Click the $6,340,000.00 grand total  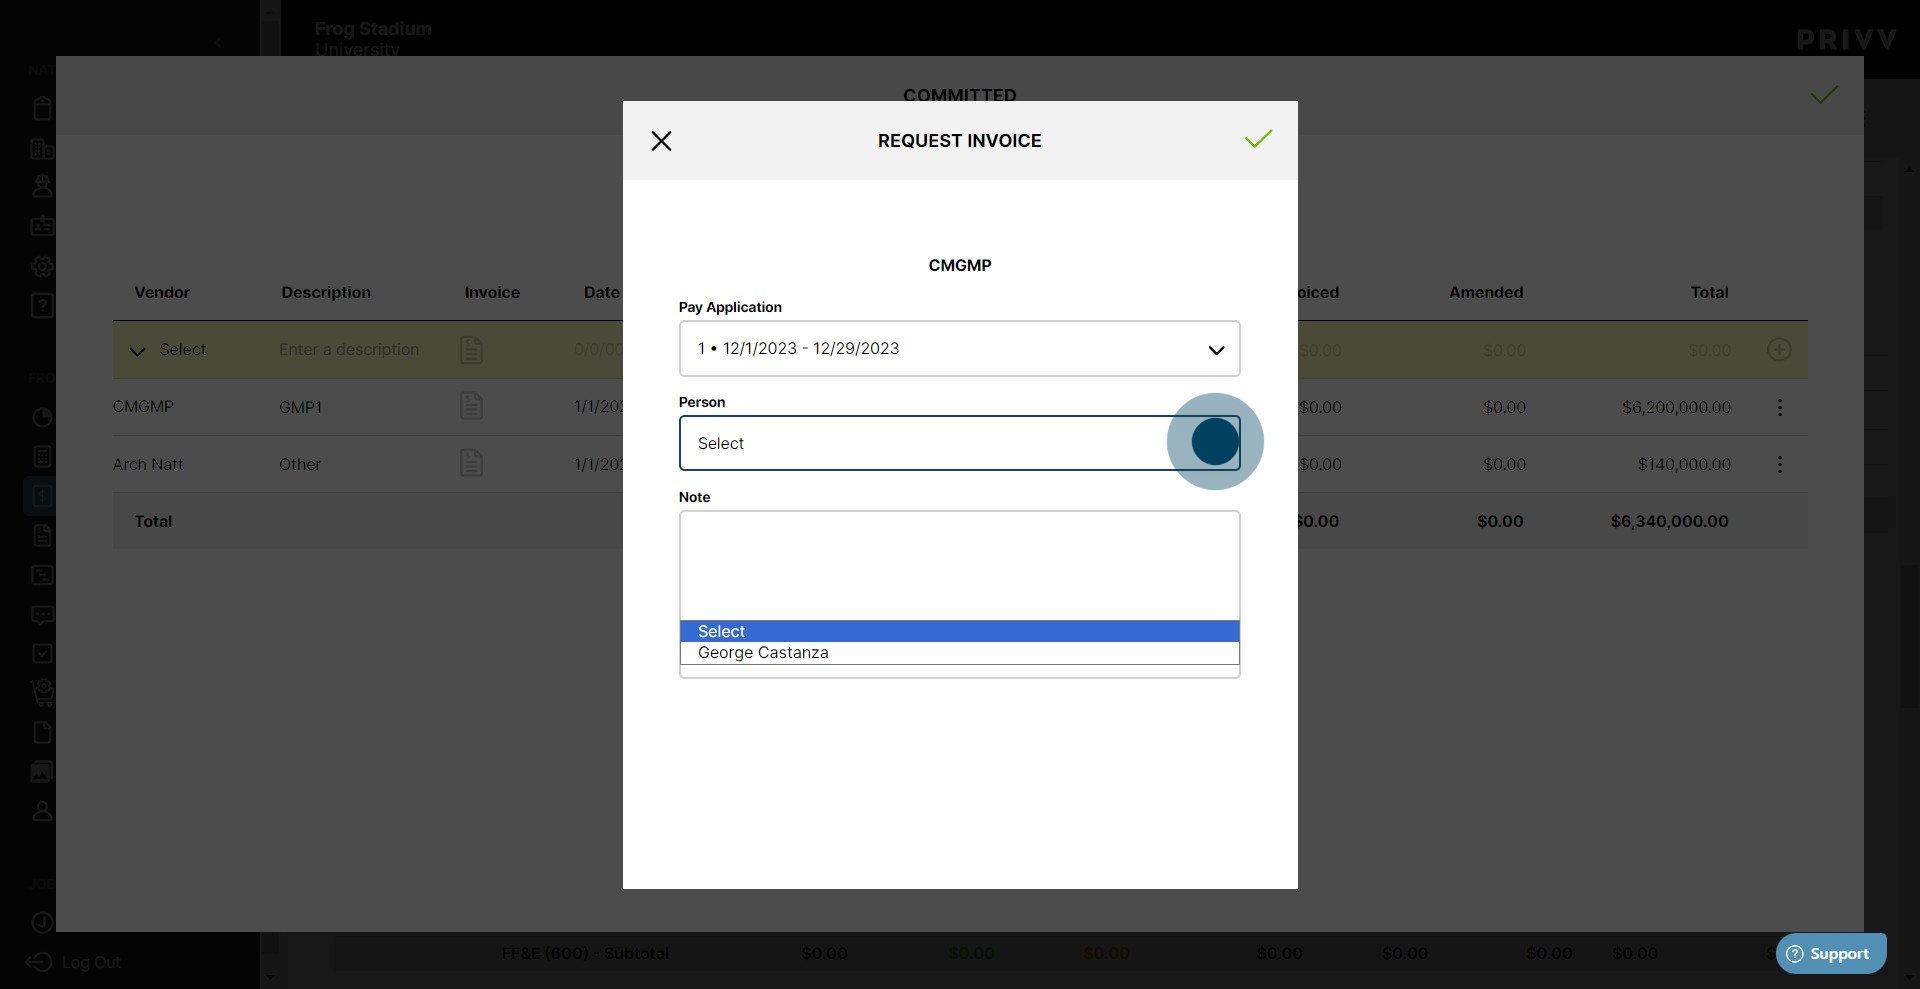1669,522
